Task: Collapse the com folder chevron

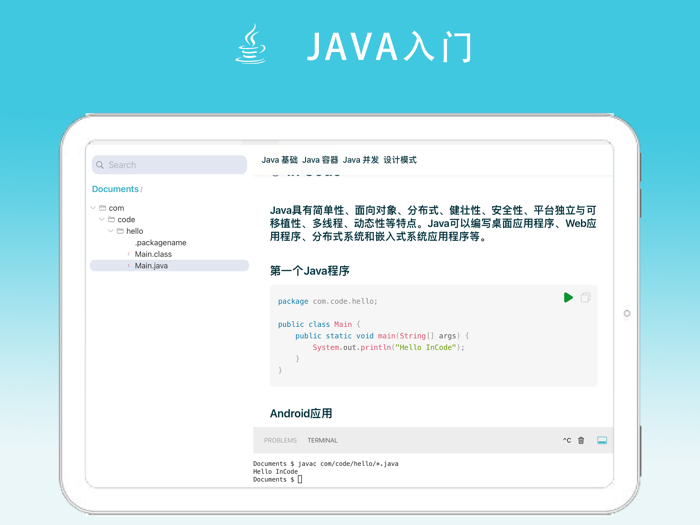Action: coord(93,208)
